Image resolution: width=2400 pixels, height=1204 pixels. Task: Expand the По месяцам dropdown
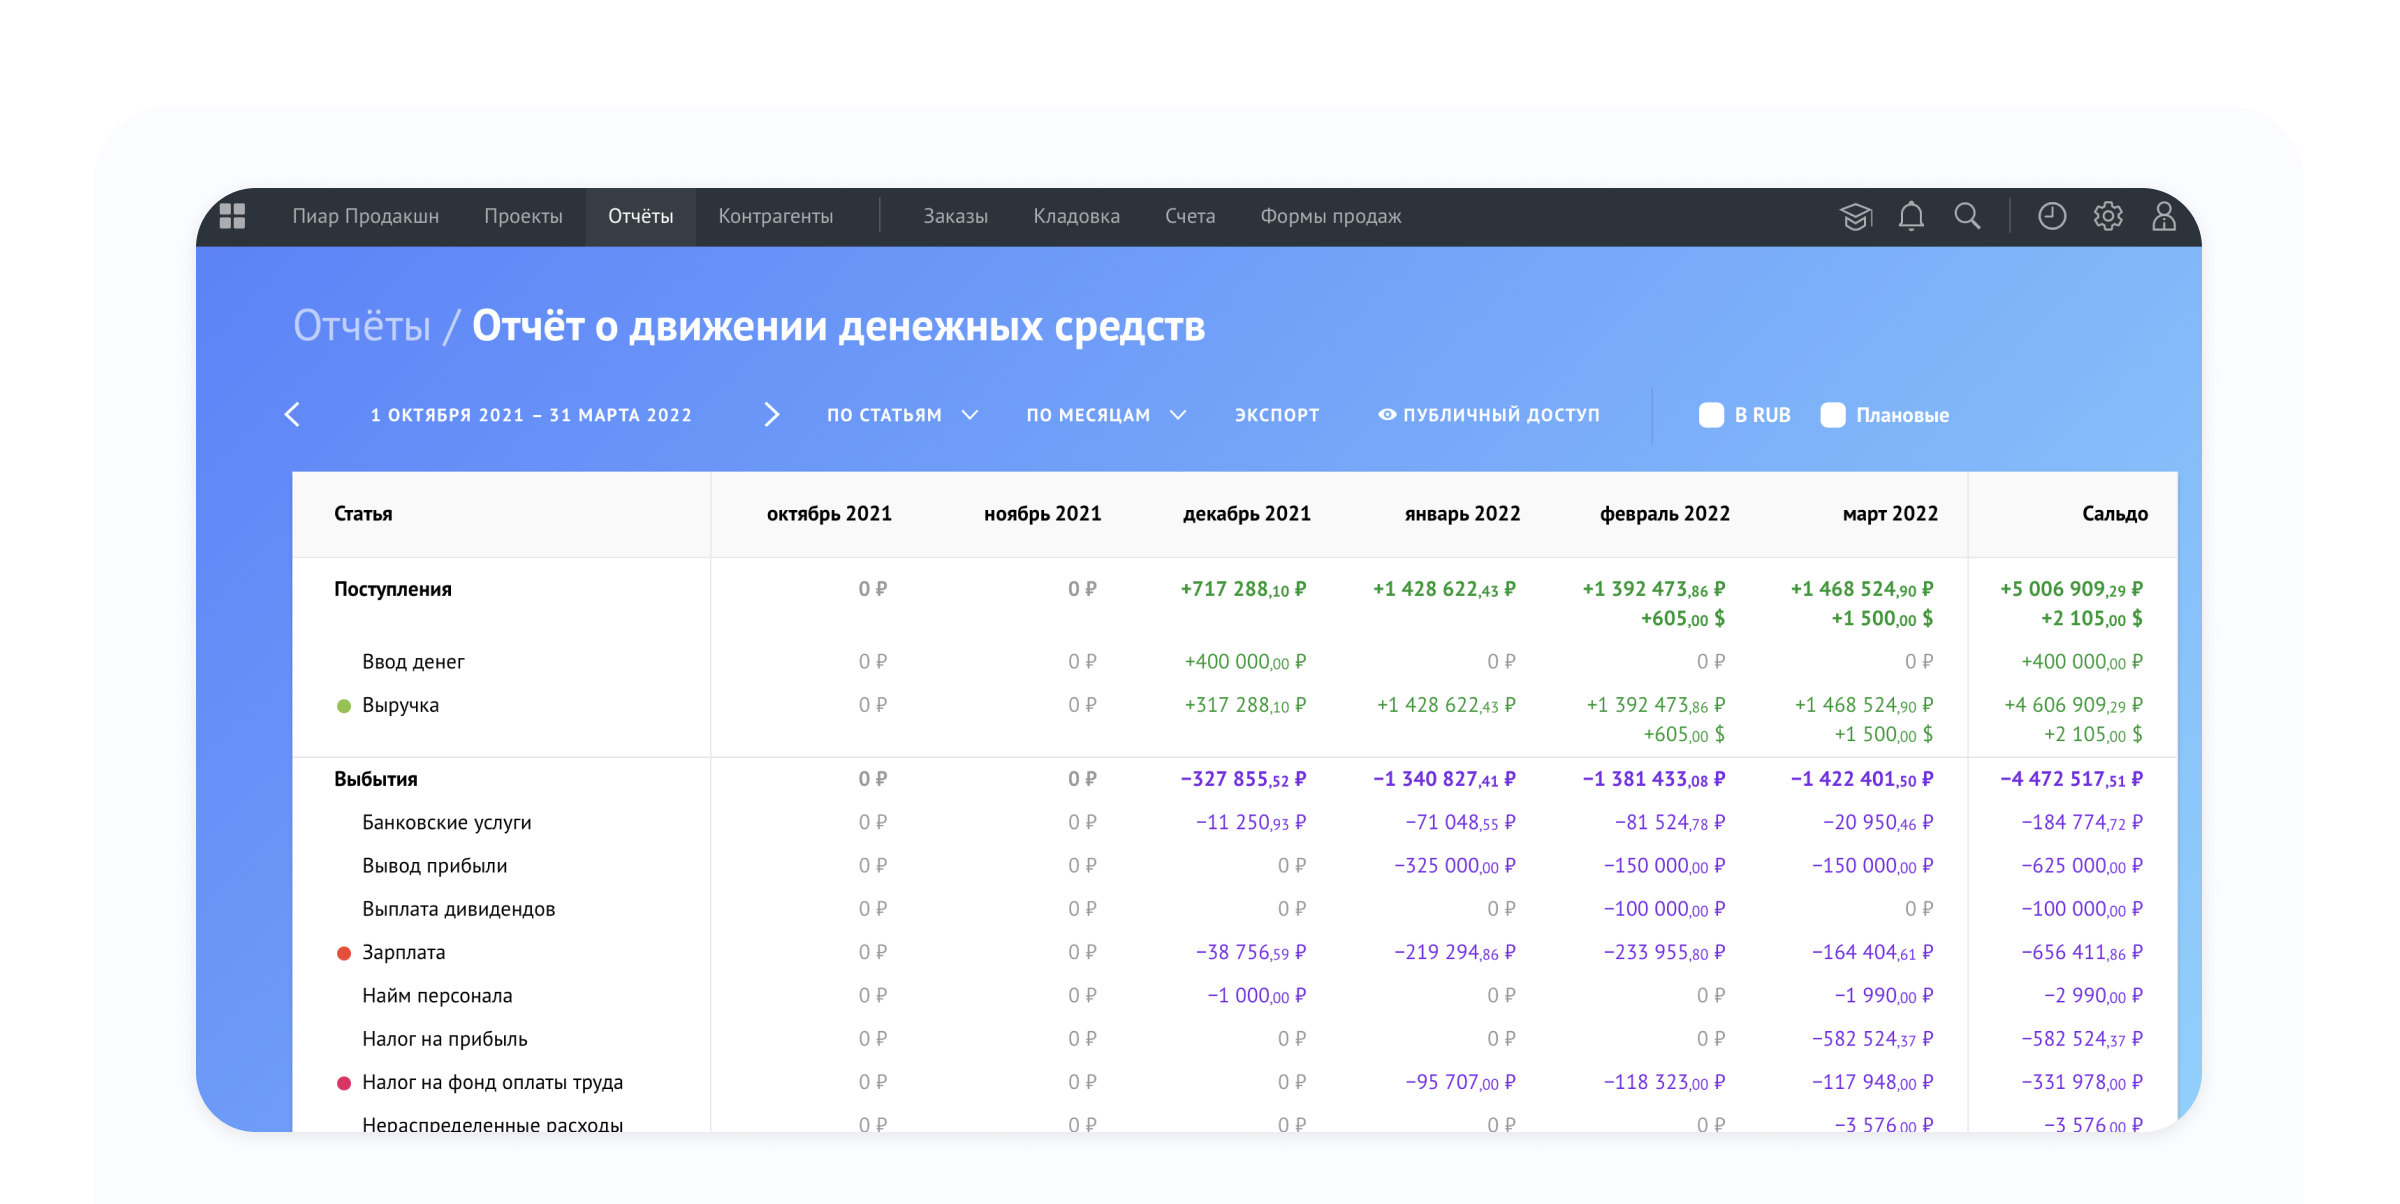(1105, 415)
